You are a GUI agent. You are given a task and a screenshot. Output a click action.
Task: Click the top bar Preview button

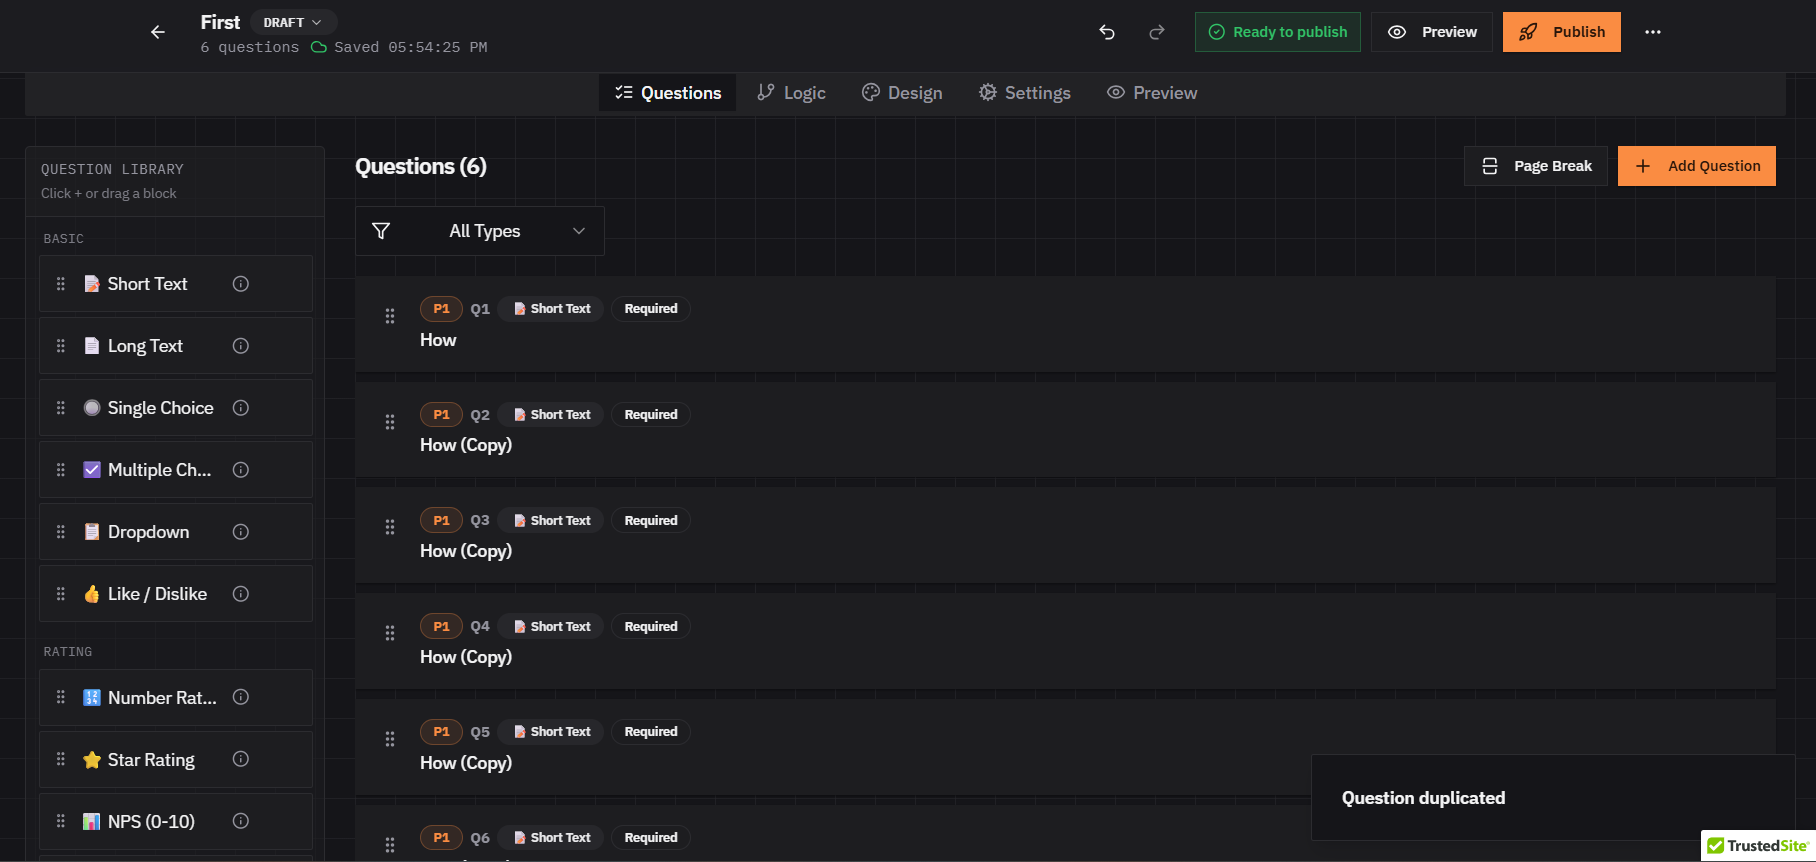(x=1432, y=32)
